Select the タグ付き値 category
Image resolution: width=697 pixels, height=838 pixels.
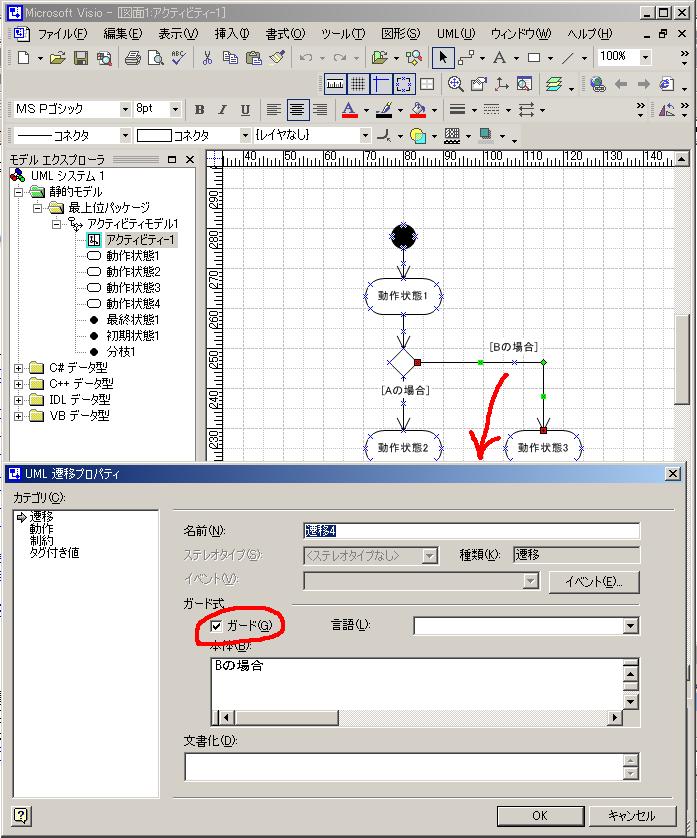coord(54,553)
